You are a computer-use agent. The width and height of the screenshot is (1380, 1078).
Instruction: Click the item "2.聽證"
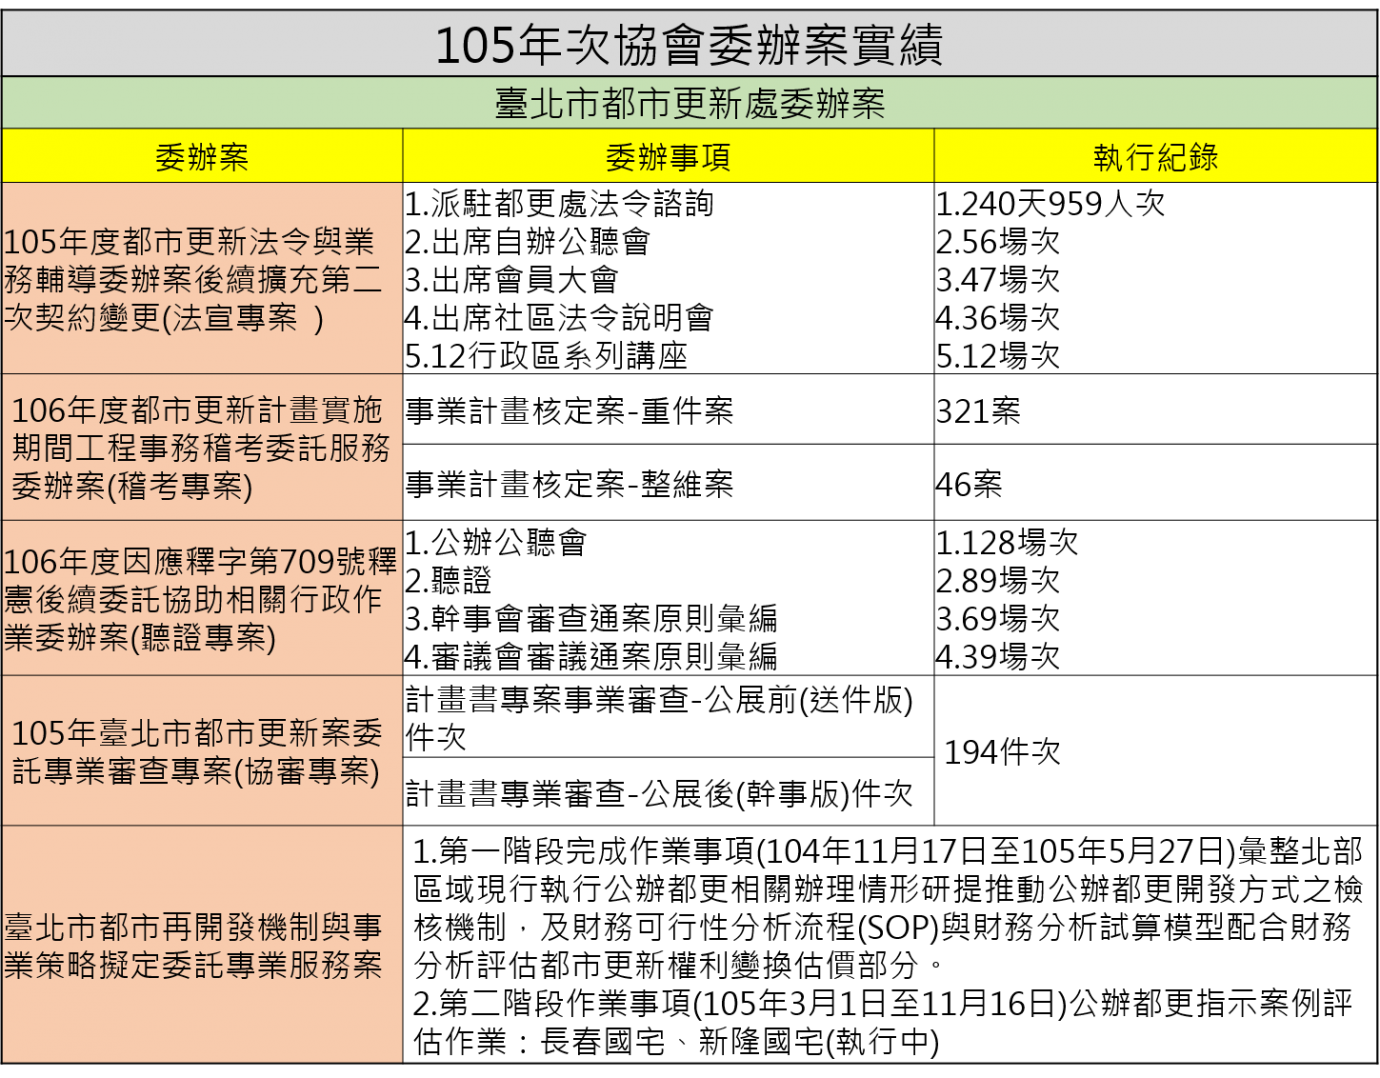(449, 581)
